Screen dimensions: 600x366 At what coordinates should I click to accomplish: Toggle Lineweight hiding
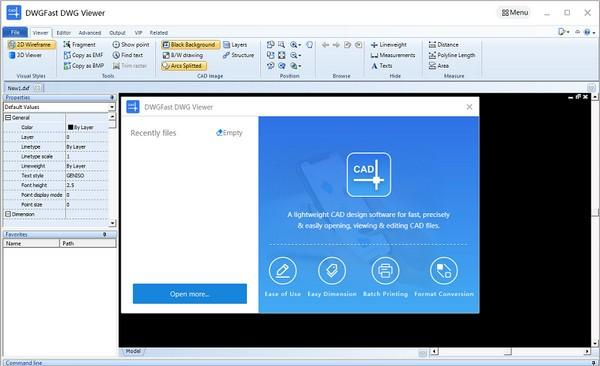coord(389,45)
